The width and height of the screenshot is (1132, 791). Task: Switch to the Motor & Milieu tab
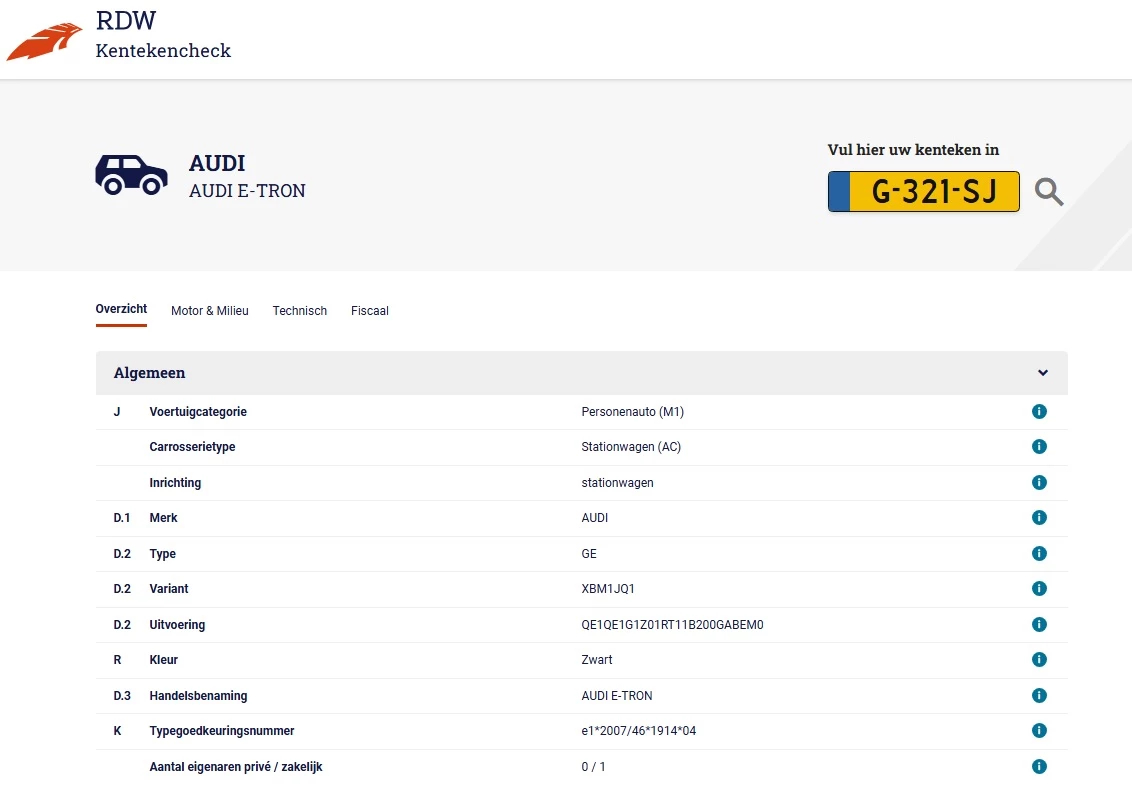(209, 311)
